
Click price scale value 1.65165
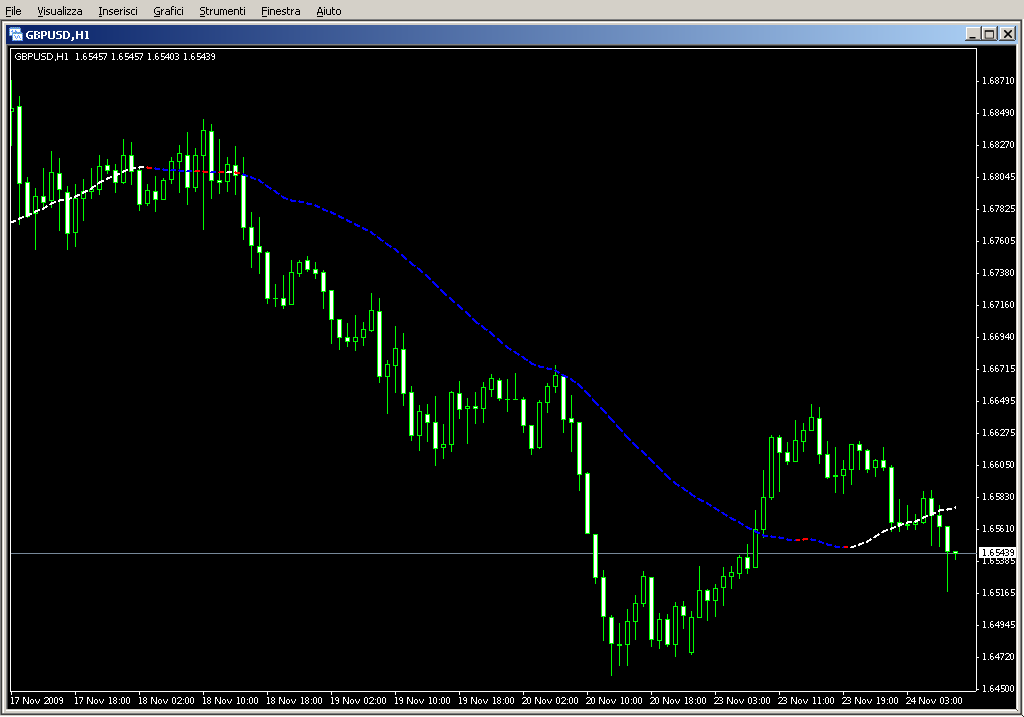click(x=999, y=593)
